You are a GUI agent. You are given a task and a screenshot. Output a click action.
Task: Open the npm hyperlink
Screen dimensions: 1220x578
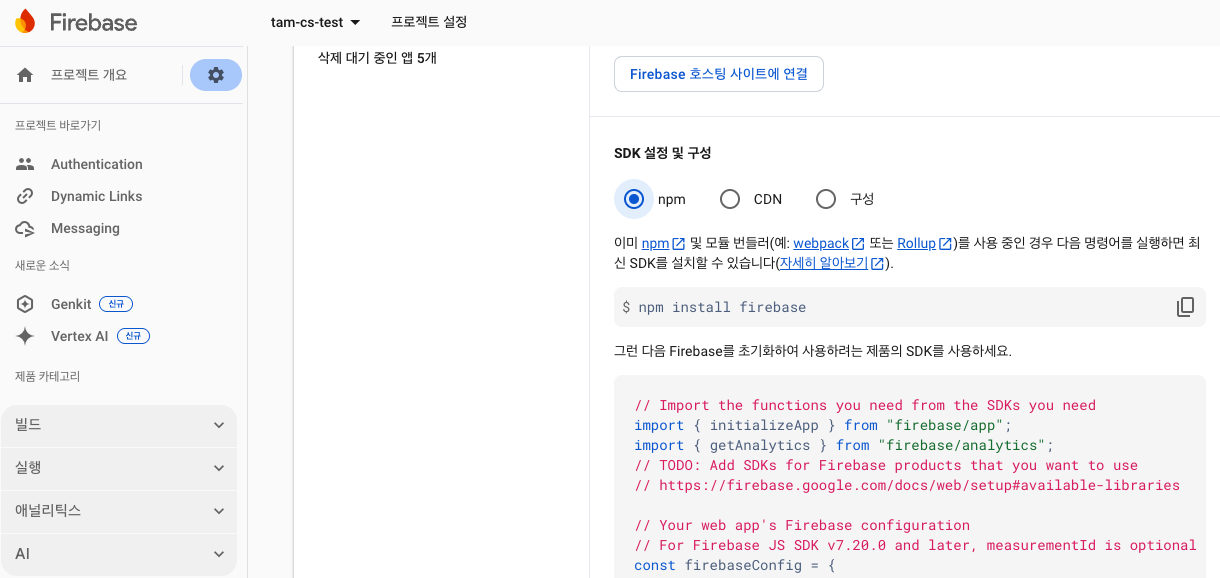(655, 243)
